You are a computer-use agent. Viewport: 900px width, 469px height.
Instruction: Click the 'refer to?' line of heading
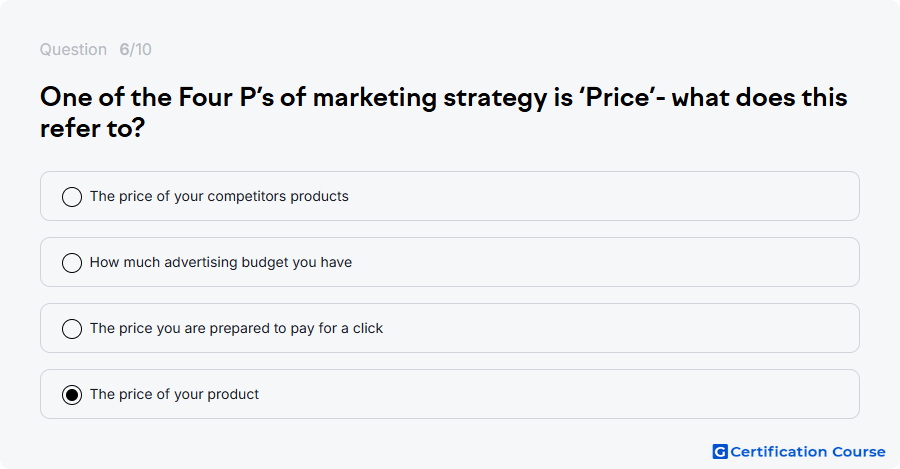point(92,128)
